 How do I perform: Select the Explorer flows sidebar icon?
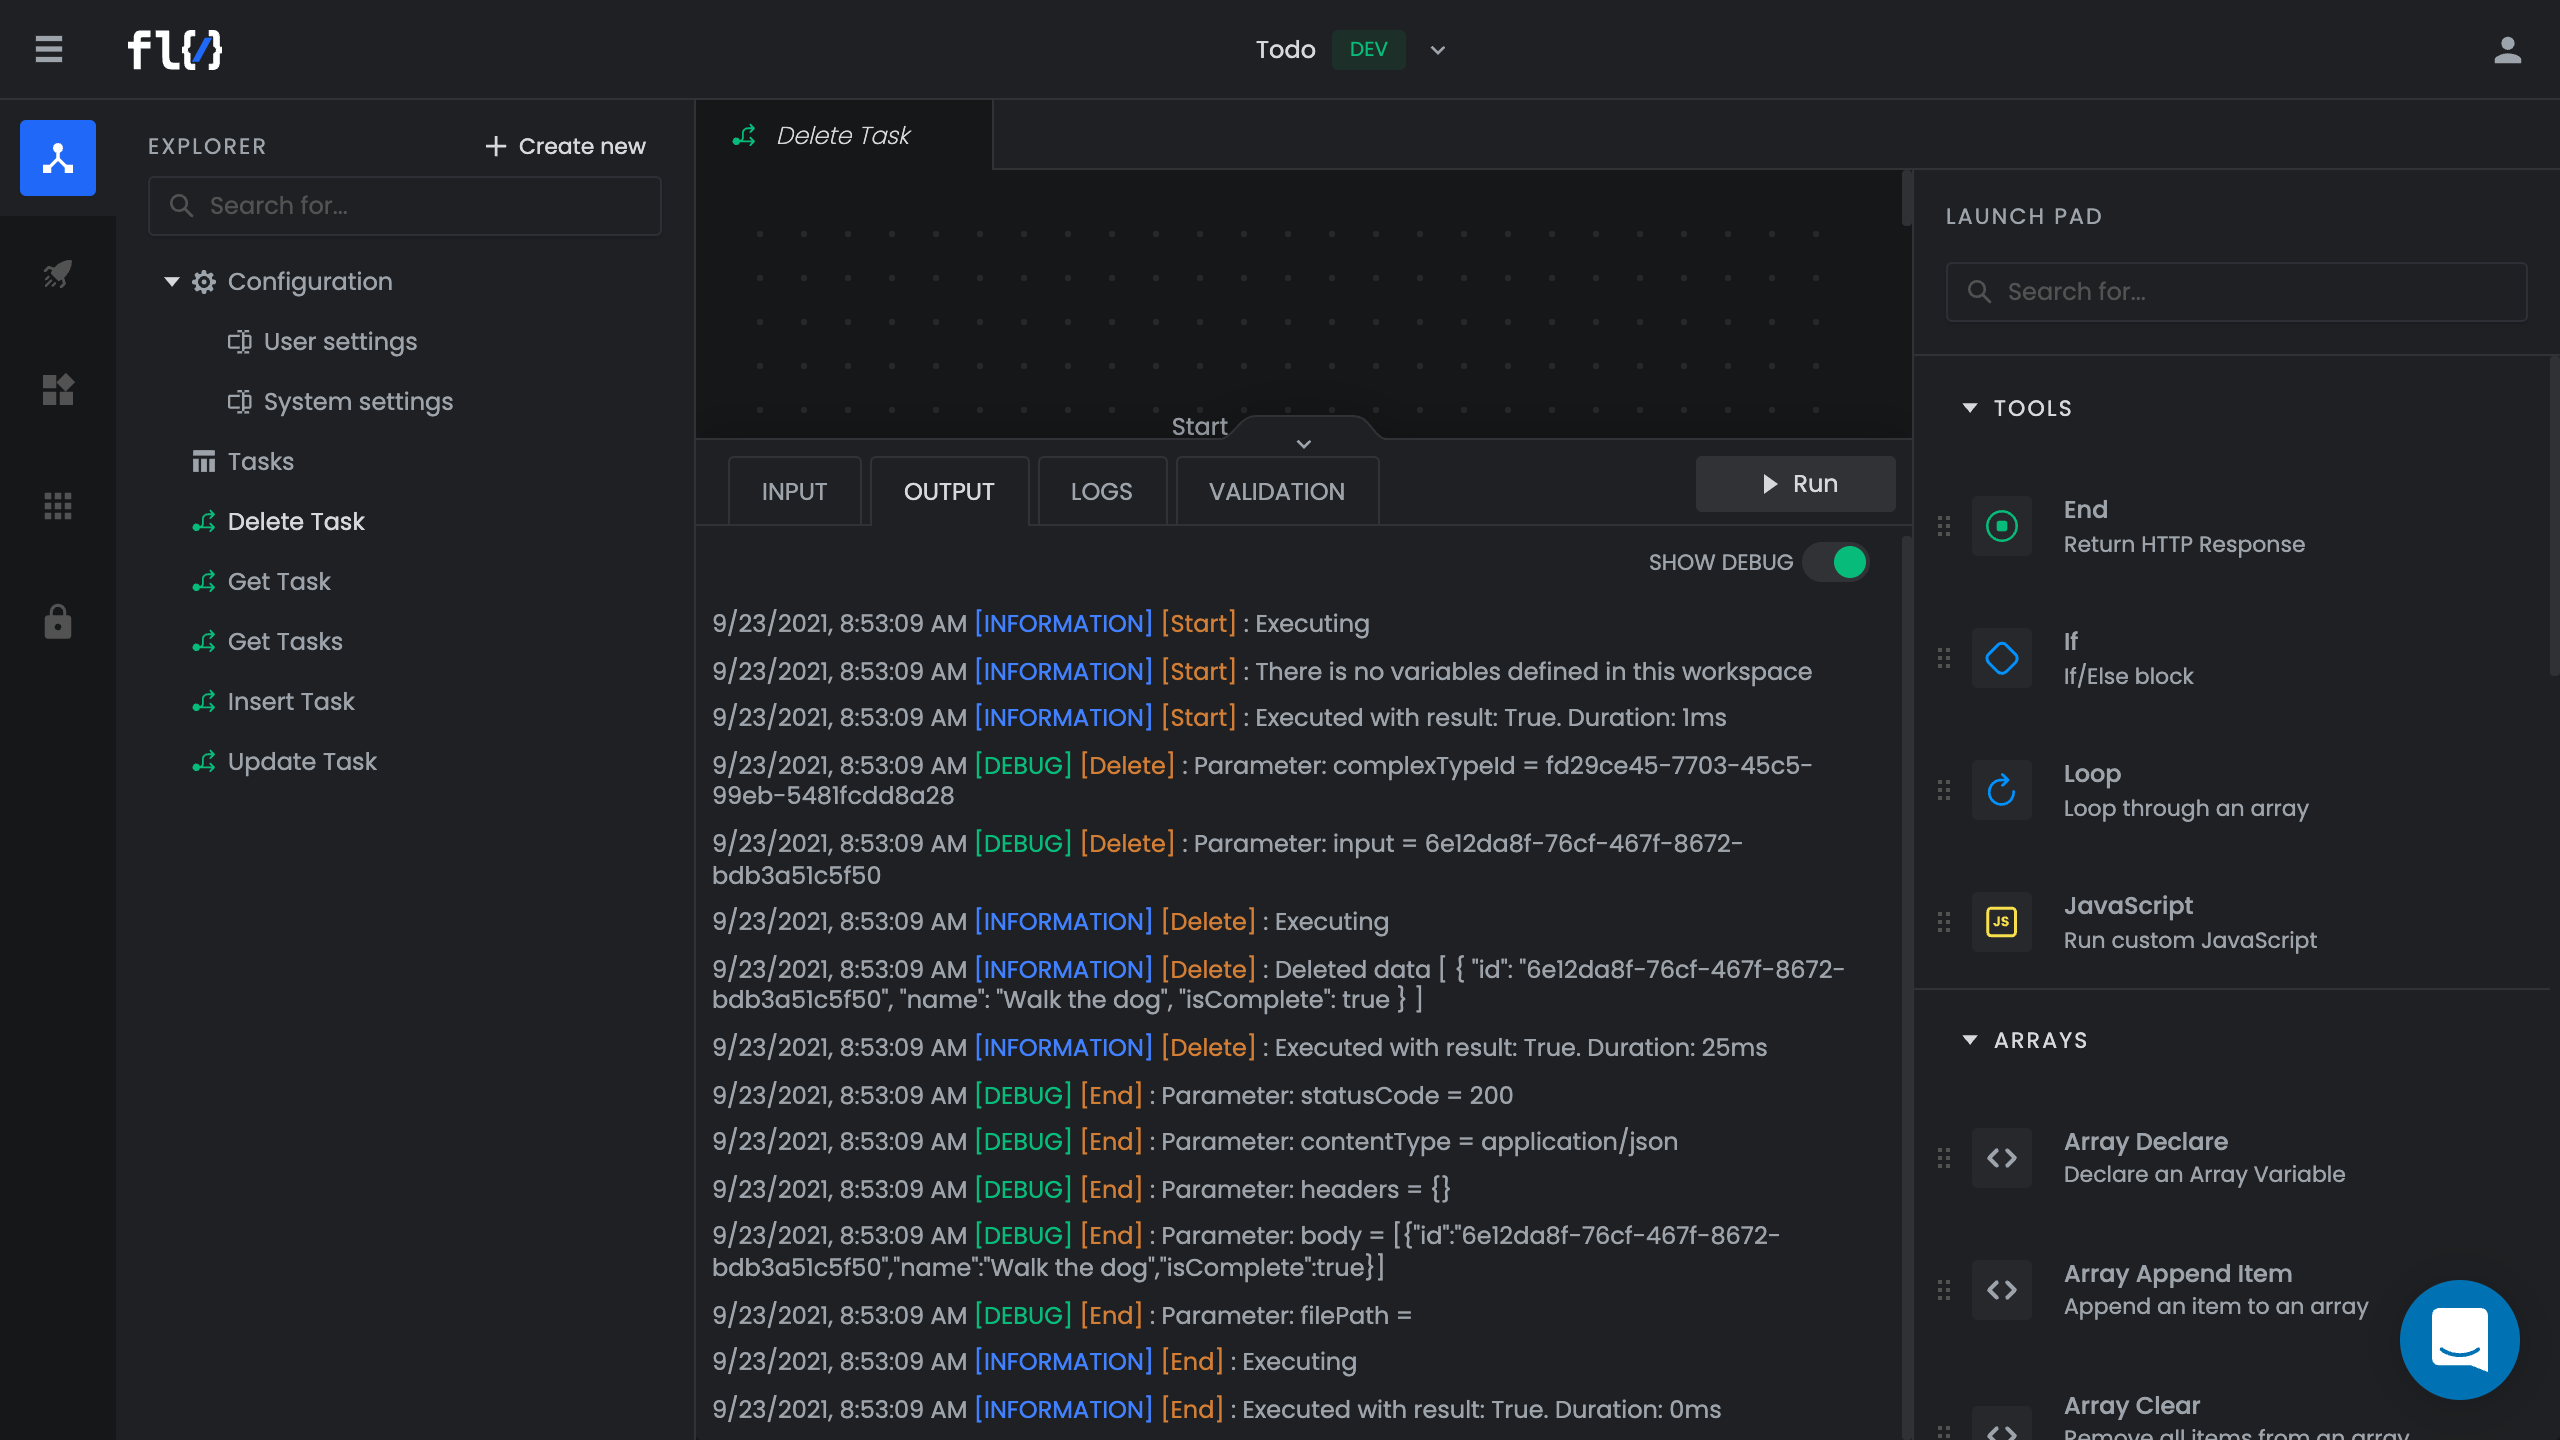(x=58, y=158)
